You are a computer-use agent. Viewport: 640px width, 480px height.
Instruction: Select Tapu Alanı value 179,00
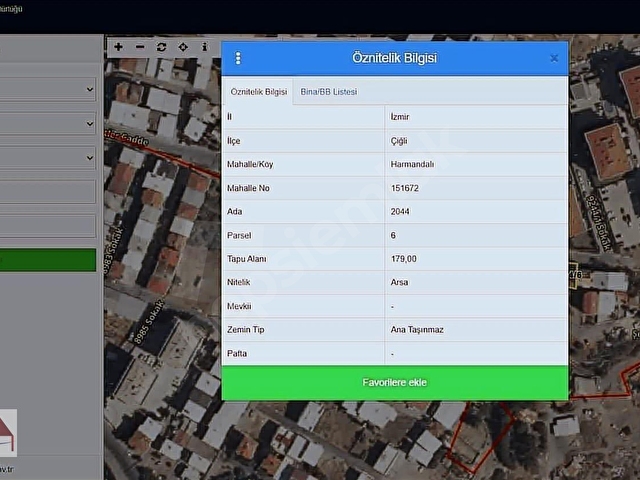pos(476,259)
